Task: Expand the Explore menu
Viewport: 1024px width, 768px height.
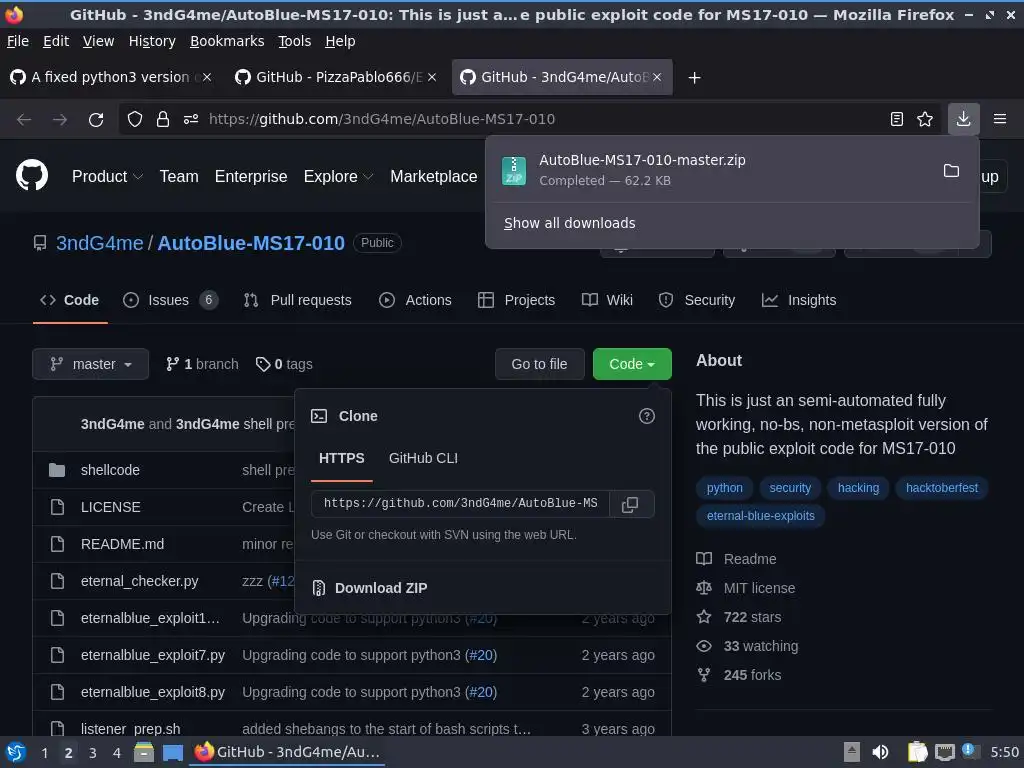Action: coord(338,176)
